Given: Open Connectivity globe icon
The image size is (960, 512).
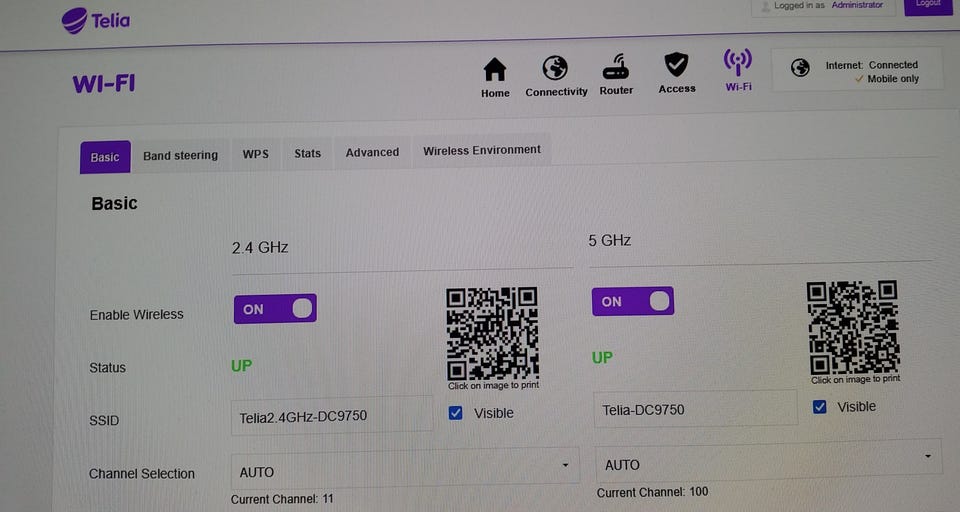Looking at the screenshot, I should pos(555,68).
